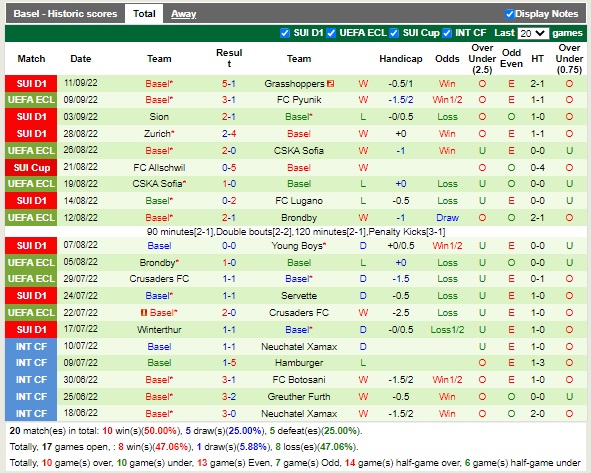The image size is (591, 473).
Task: Click the Sion team name
Action: click(x=159, y=116)
